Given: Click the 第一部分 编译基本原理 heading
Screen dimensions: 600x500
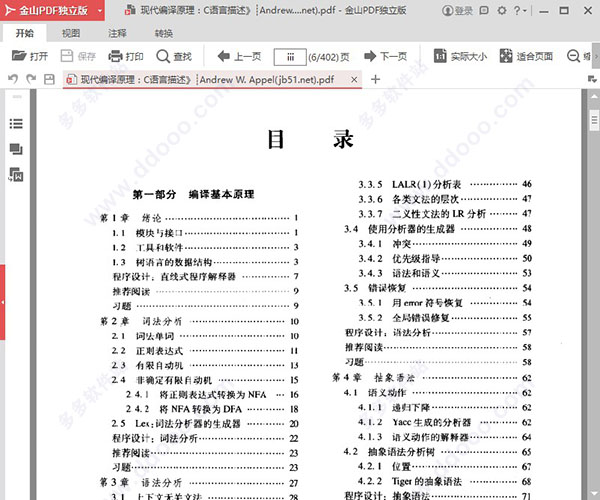Looking at the screenshot, I should click(193, 194).
